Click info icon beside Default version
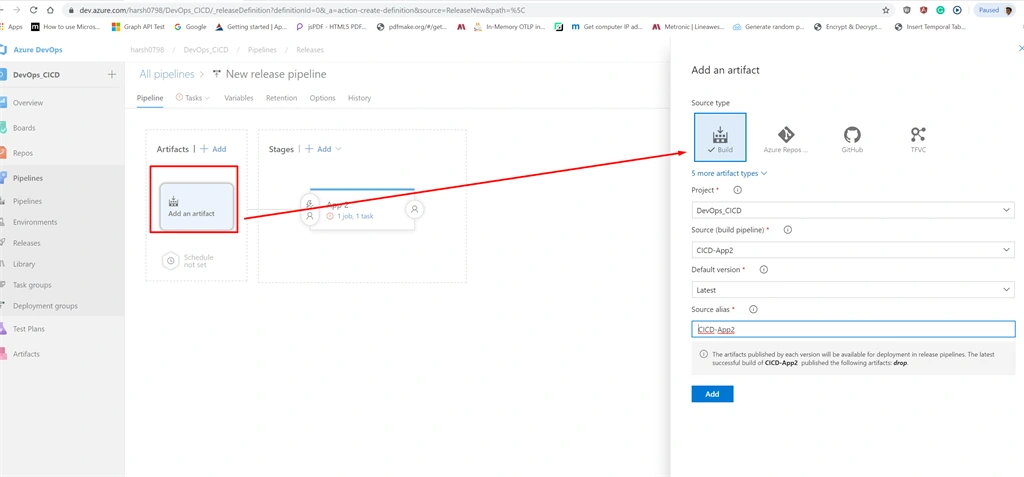 [x=763, y=269]
